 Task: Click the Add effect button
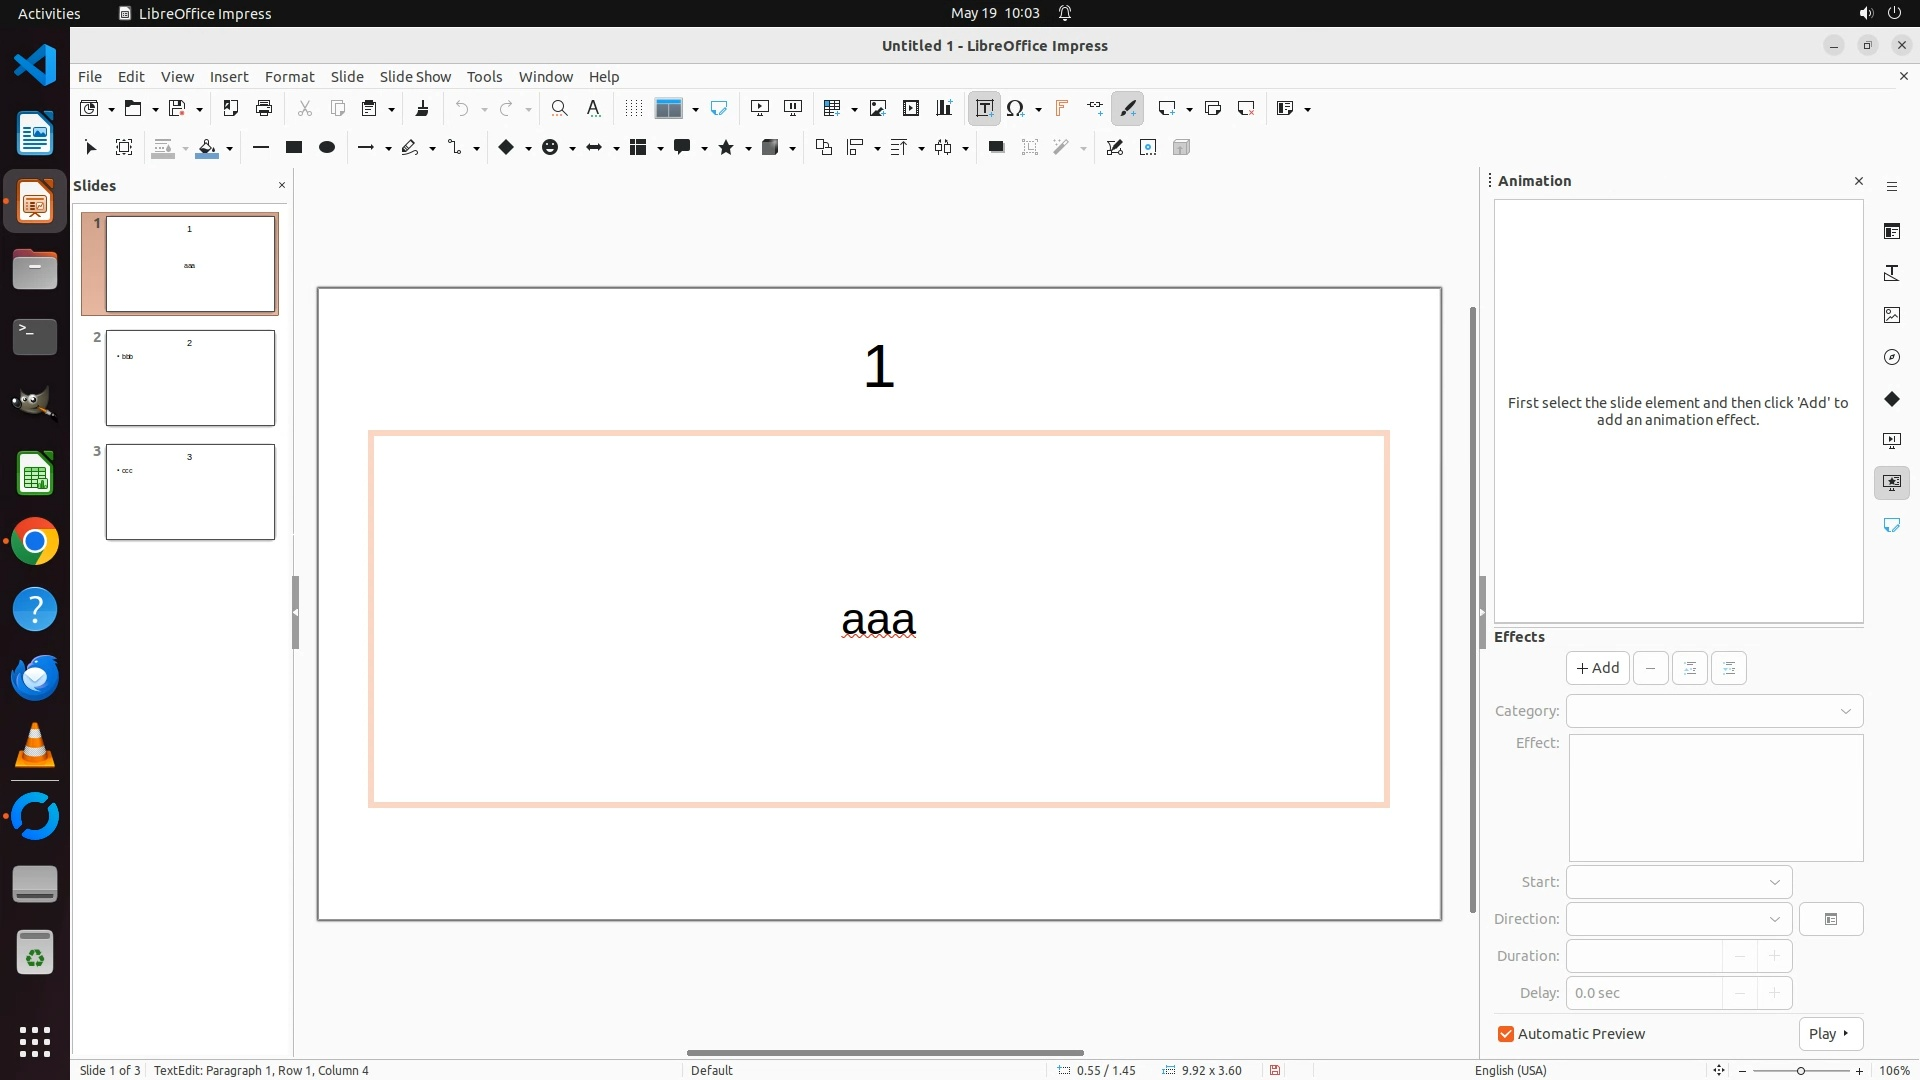1597,668
